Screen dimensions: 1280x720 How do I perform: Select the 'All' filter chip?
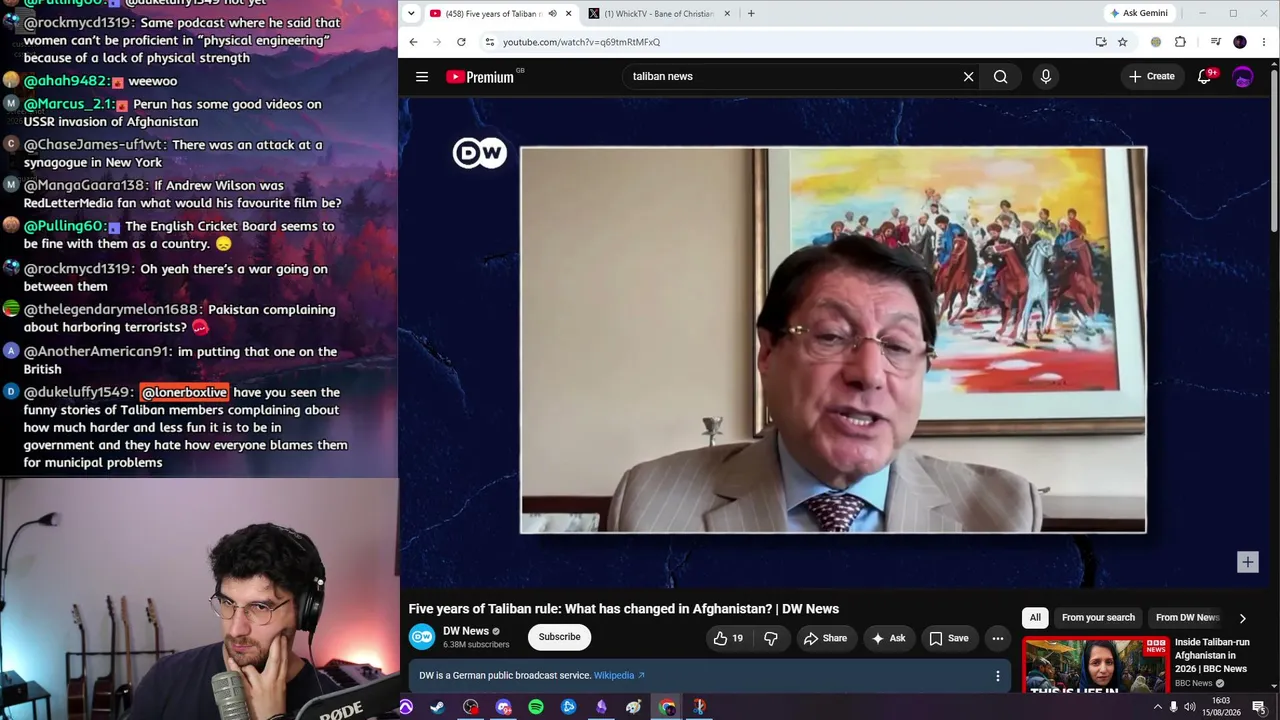(1035, 618)
